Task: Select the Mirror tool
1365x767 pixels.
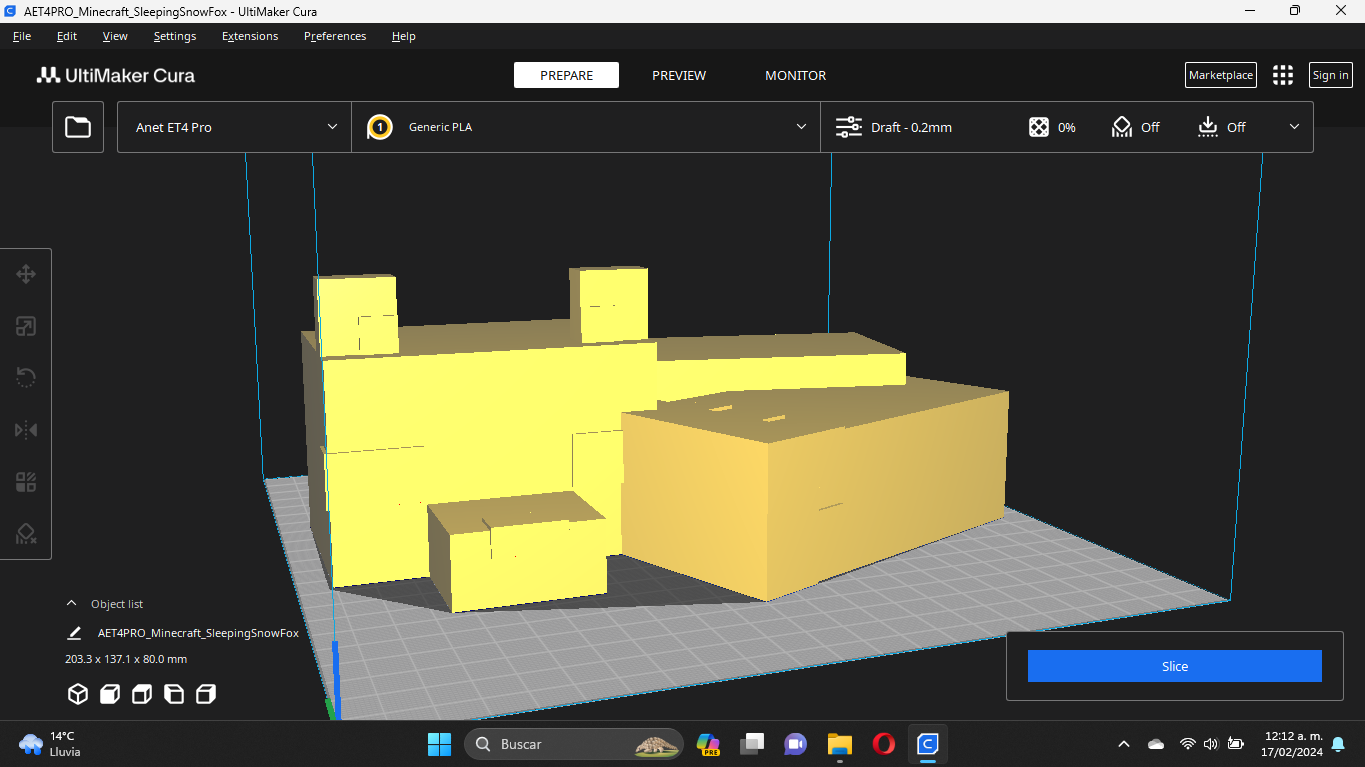Action: click(25, 429)
